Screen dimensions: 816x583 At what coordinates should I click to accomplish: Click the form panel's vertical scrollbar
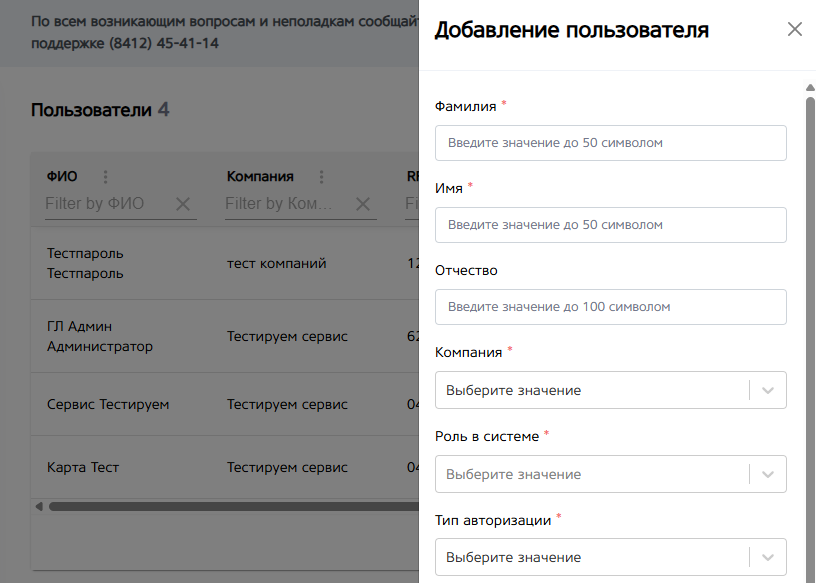[x=810, y=300]
